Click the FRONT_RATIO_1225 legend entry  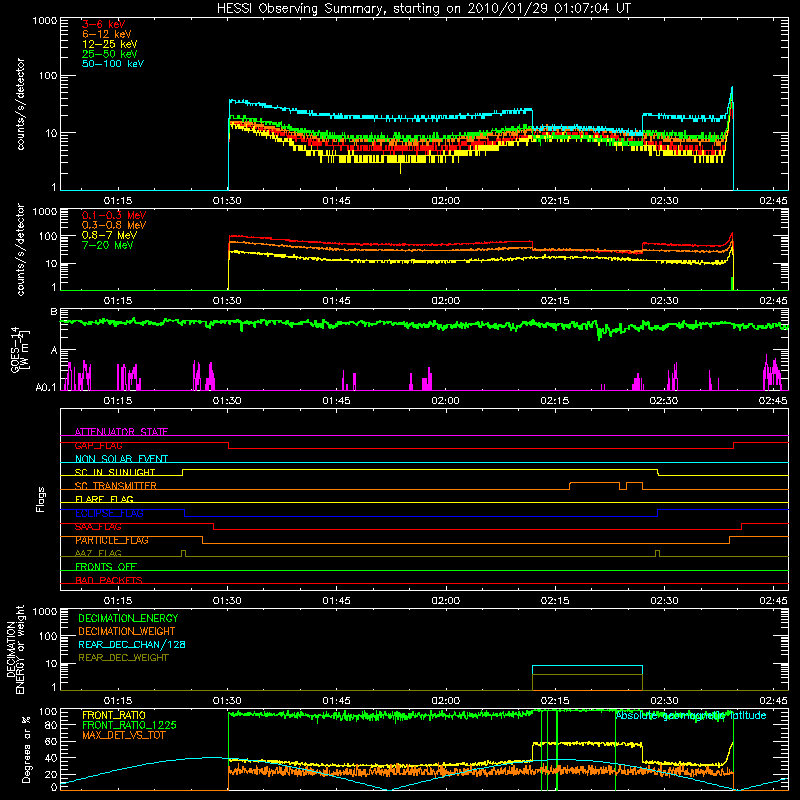coord(129,726)
